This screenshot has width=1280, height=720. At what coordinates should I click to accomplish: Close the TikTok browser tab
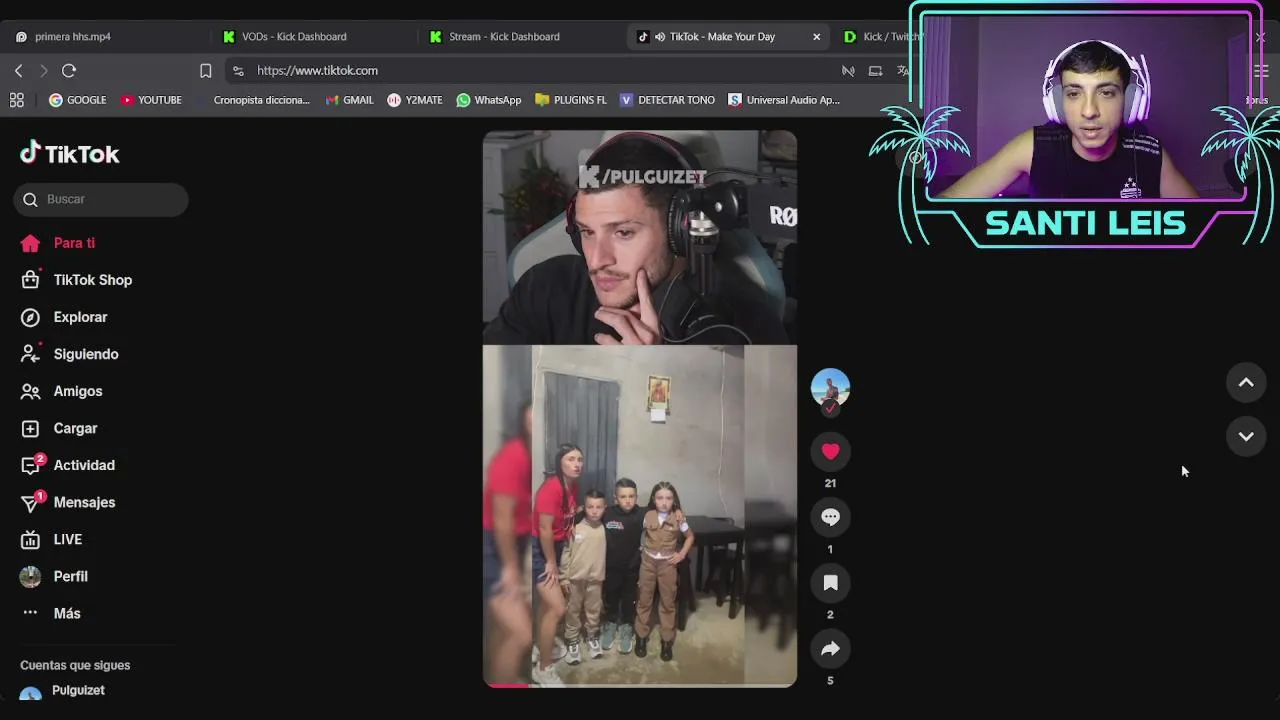pos(816,37)
